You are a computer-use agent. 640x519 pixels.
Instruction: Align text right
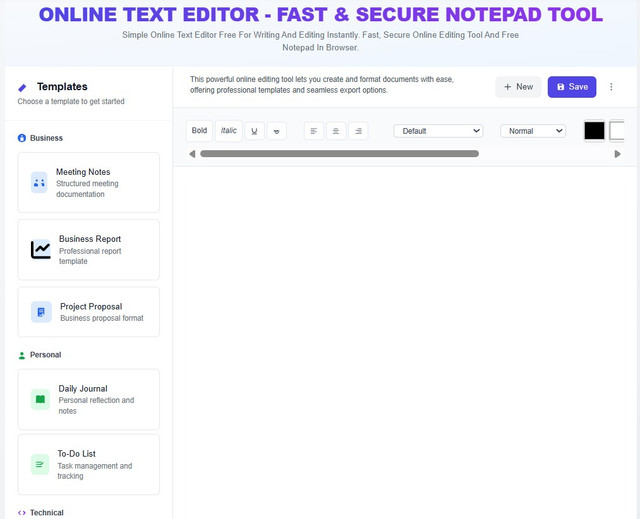(358, 131)
